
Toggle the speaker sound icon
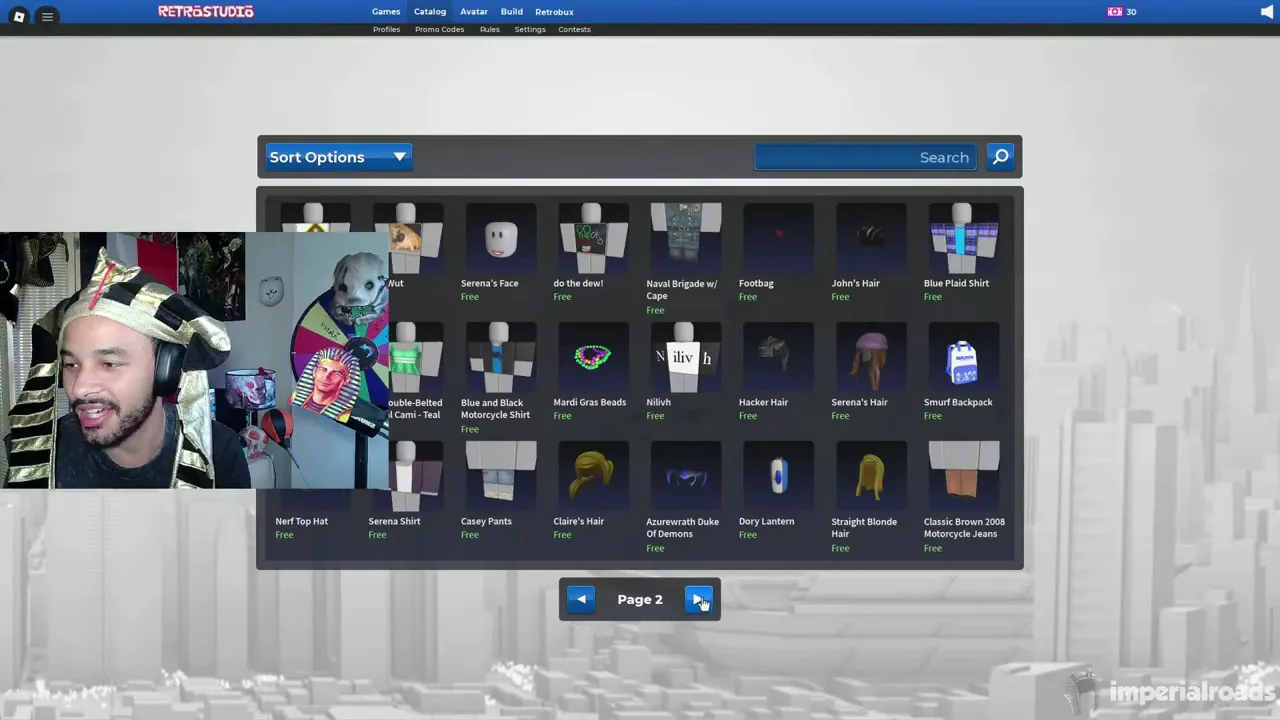[x=1266, y=12]
